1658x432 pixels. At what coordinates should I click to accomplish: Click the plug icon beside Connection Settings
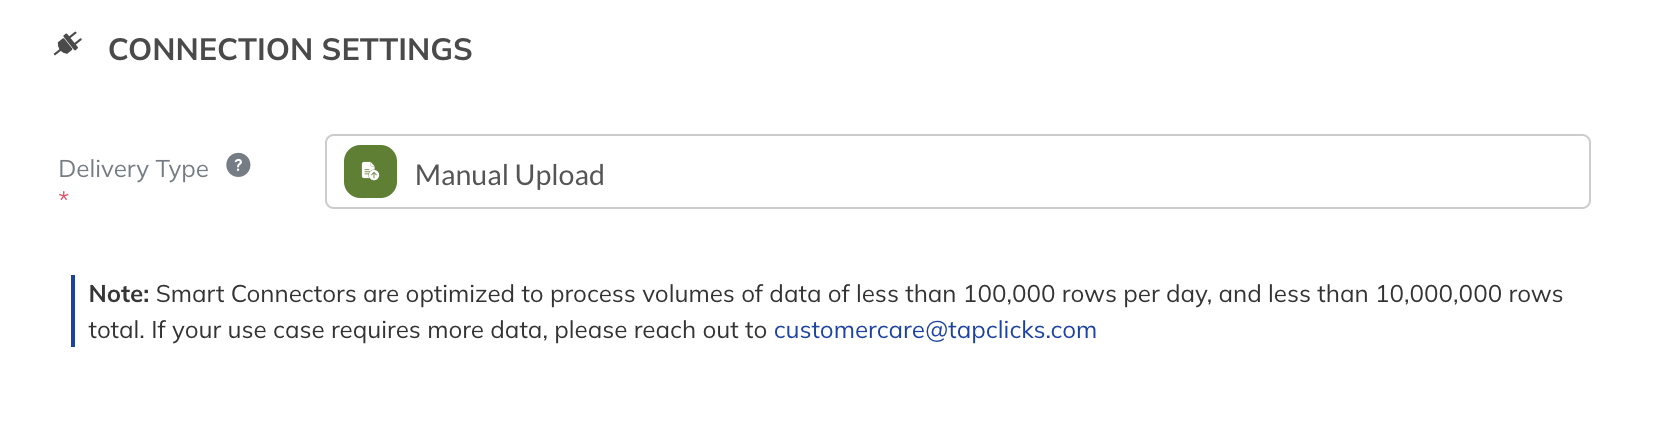point(67,45)
